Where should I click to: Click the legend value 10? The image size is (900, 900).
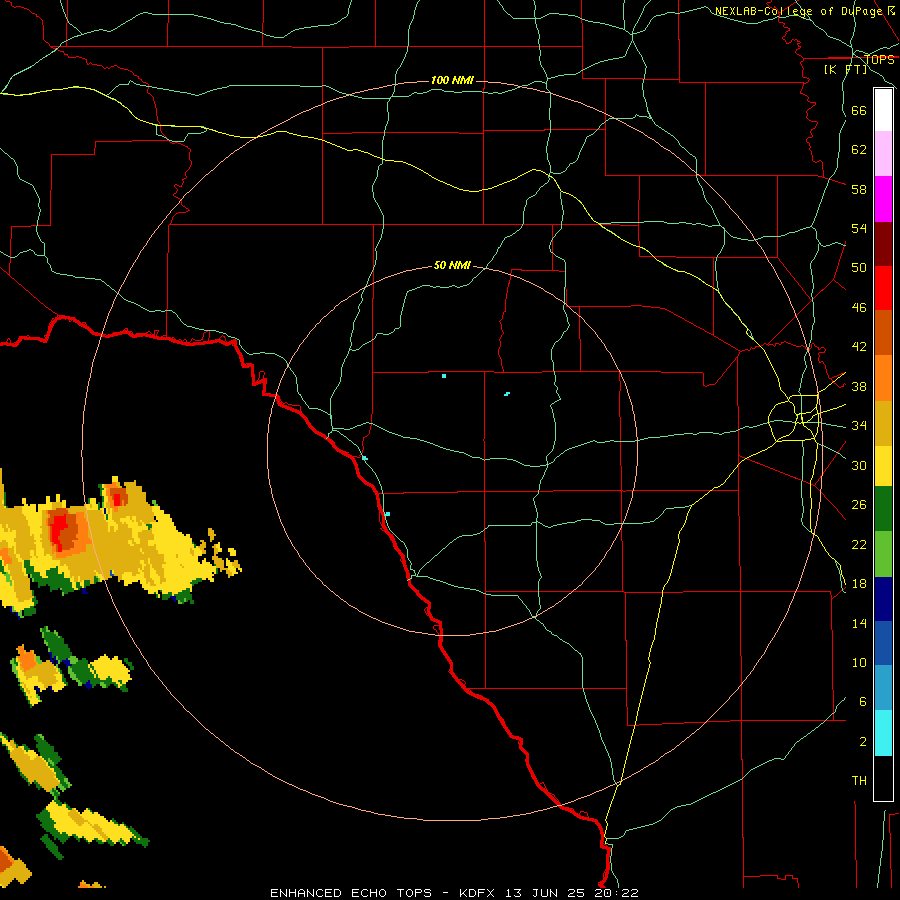859,663
